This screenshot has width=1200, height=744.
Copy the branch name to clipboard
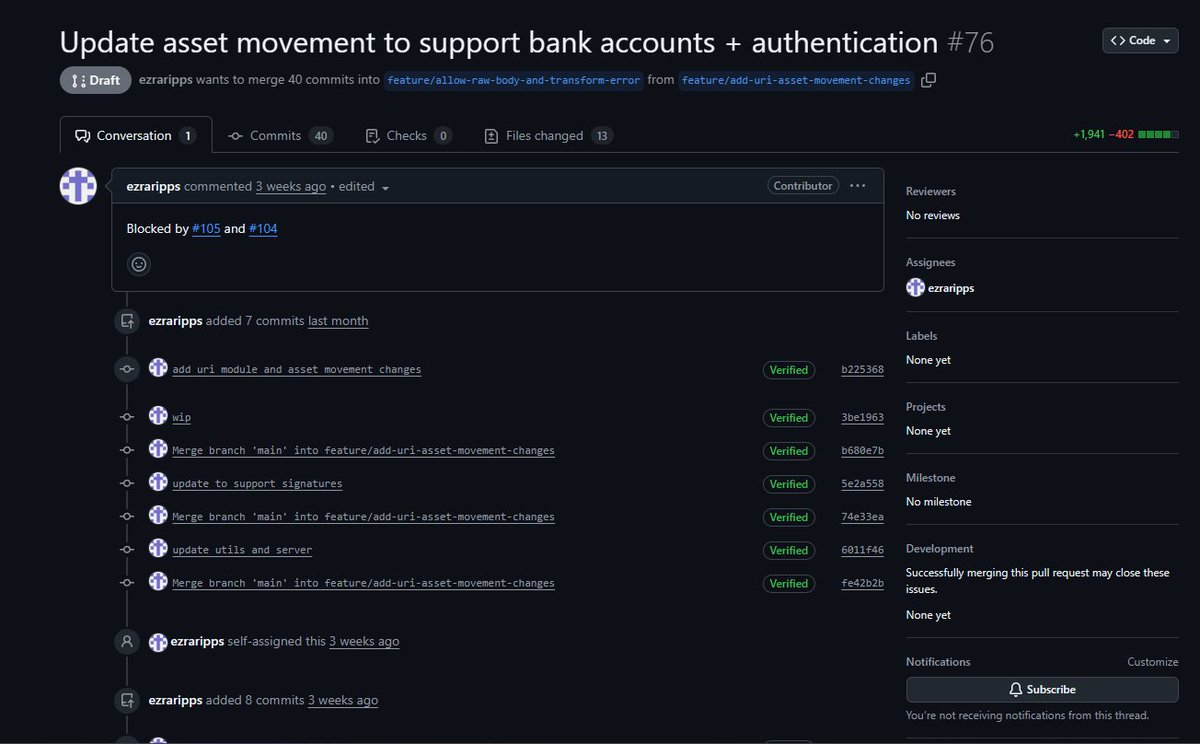click(928, 80)
